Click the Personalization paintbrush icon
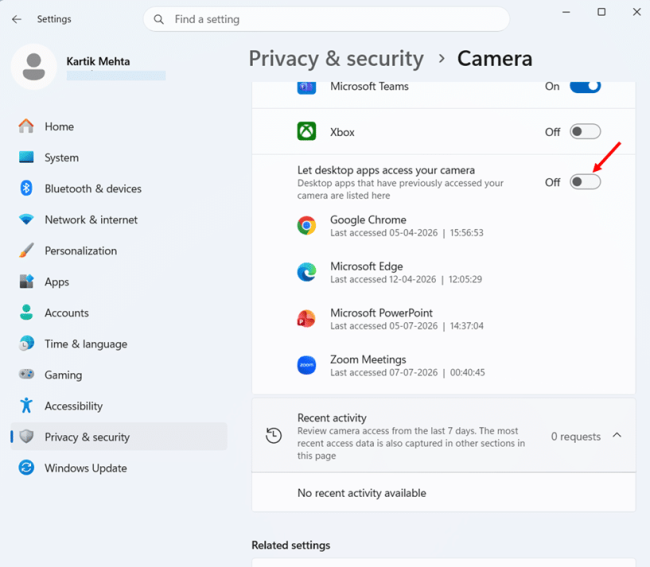The width and height of the screenshot is (650, 567). tap(26, 250)
